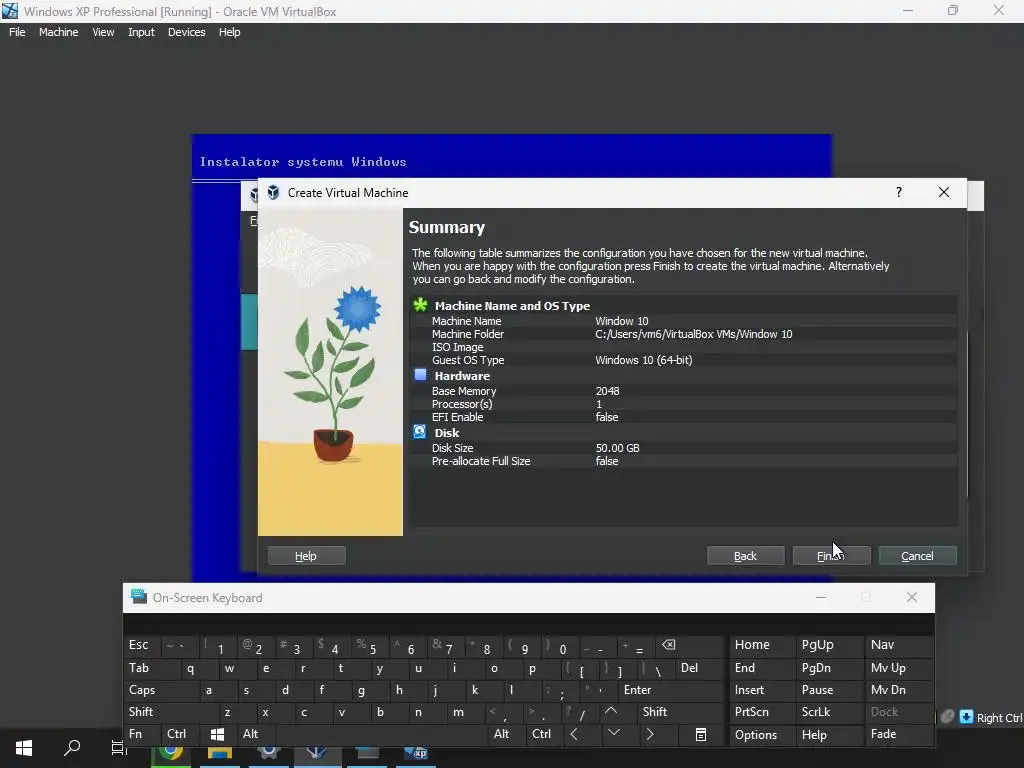Click the keyboard capture arrow icon beside Right Ctrl
The height and width of the screenshot is (768, 1024).
tap(967, 717)
